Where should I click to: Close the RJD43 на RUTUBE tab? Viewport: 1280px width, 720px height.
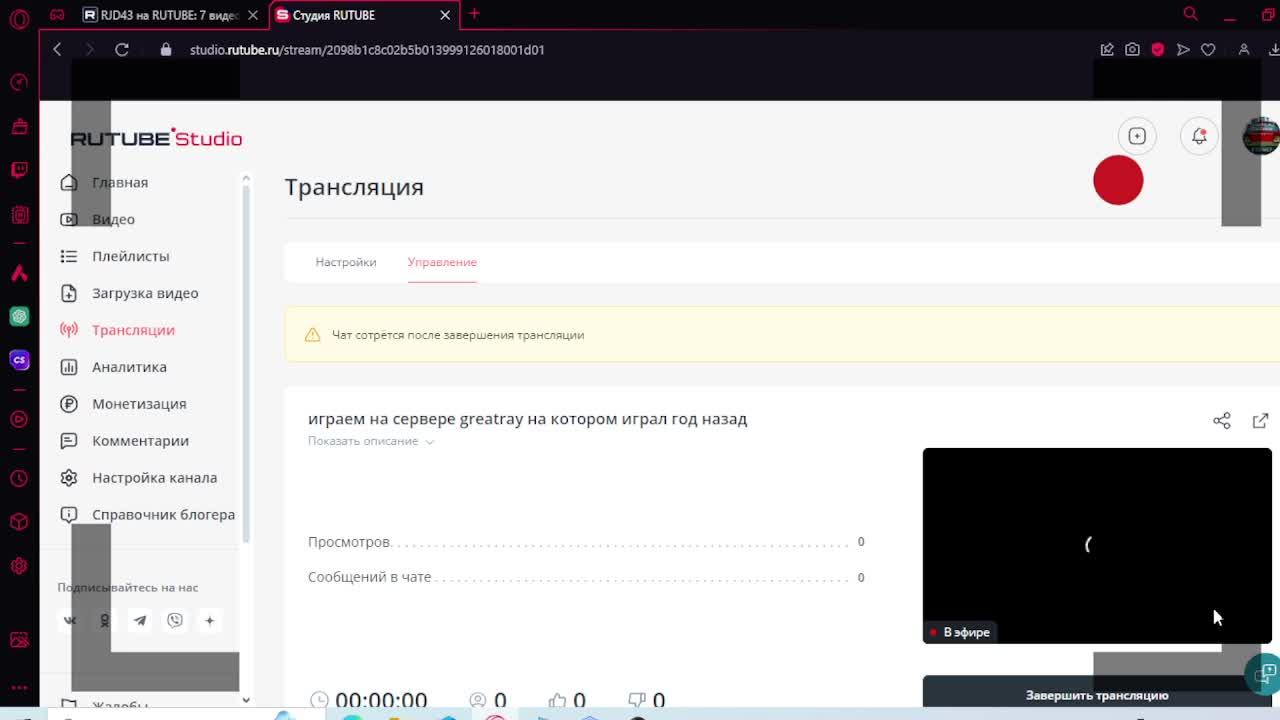253,15
